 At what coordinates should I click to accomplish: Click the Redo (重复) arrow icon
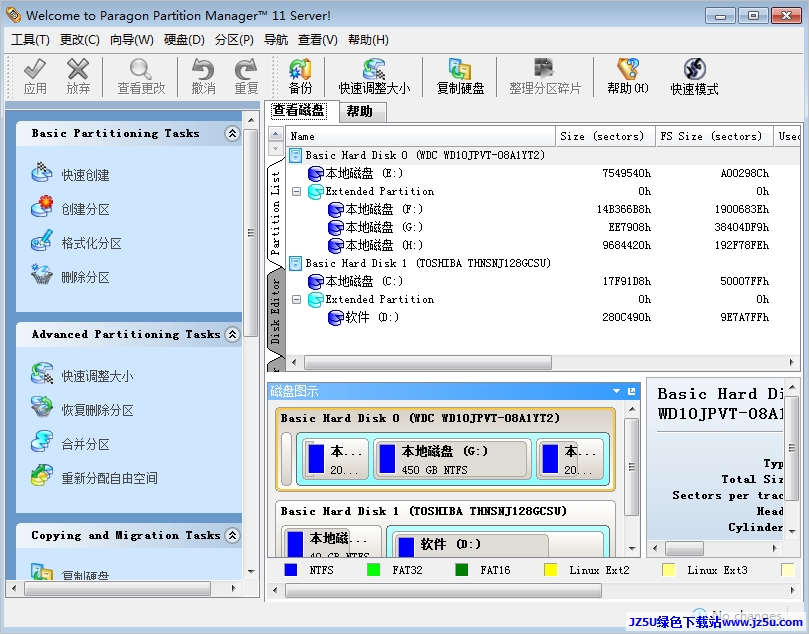point(246,70)
